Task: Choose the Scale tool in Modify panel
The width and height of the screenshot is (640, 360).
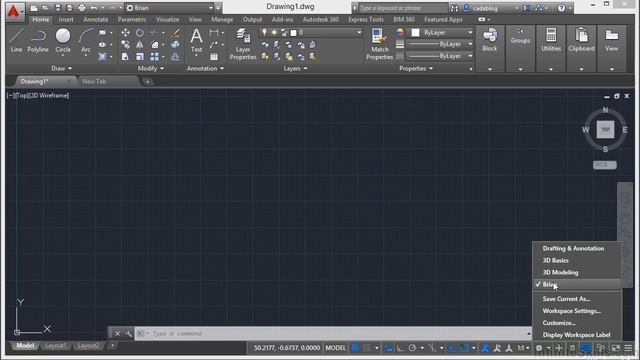Action: pyautogui.click(x=140, y=57)
